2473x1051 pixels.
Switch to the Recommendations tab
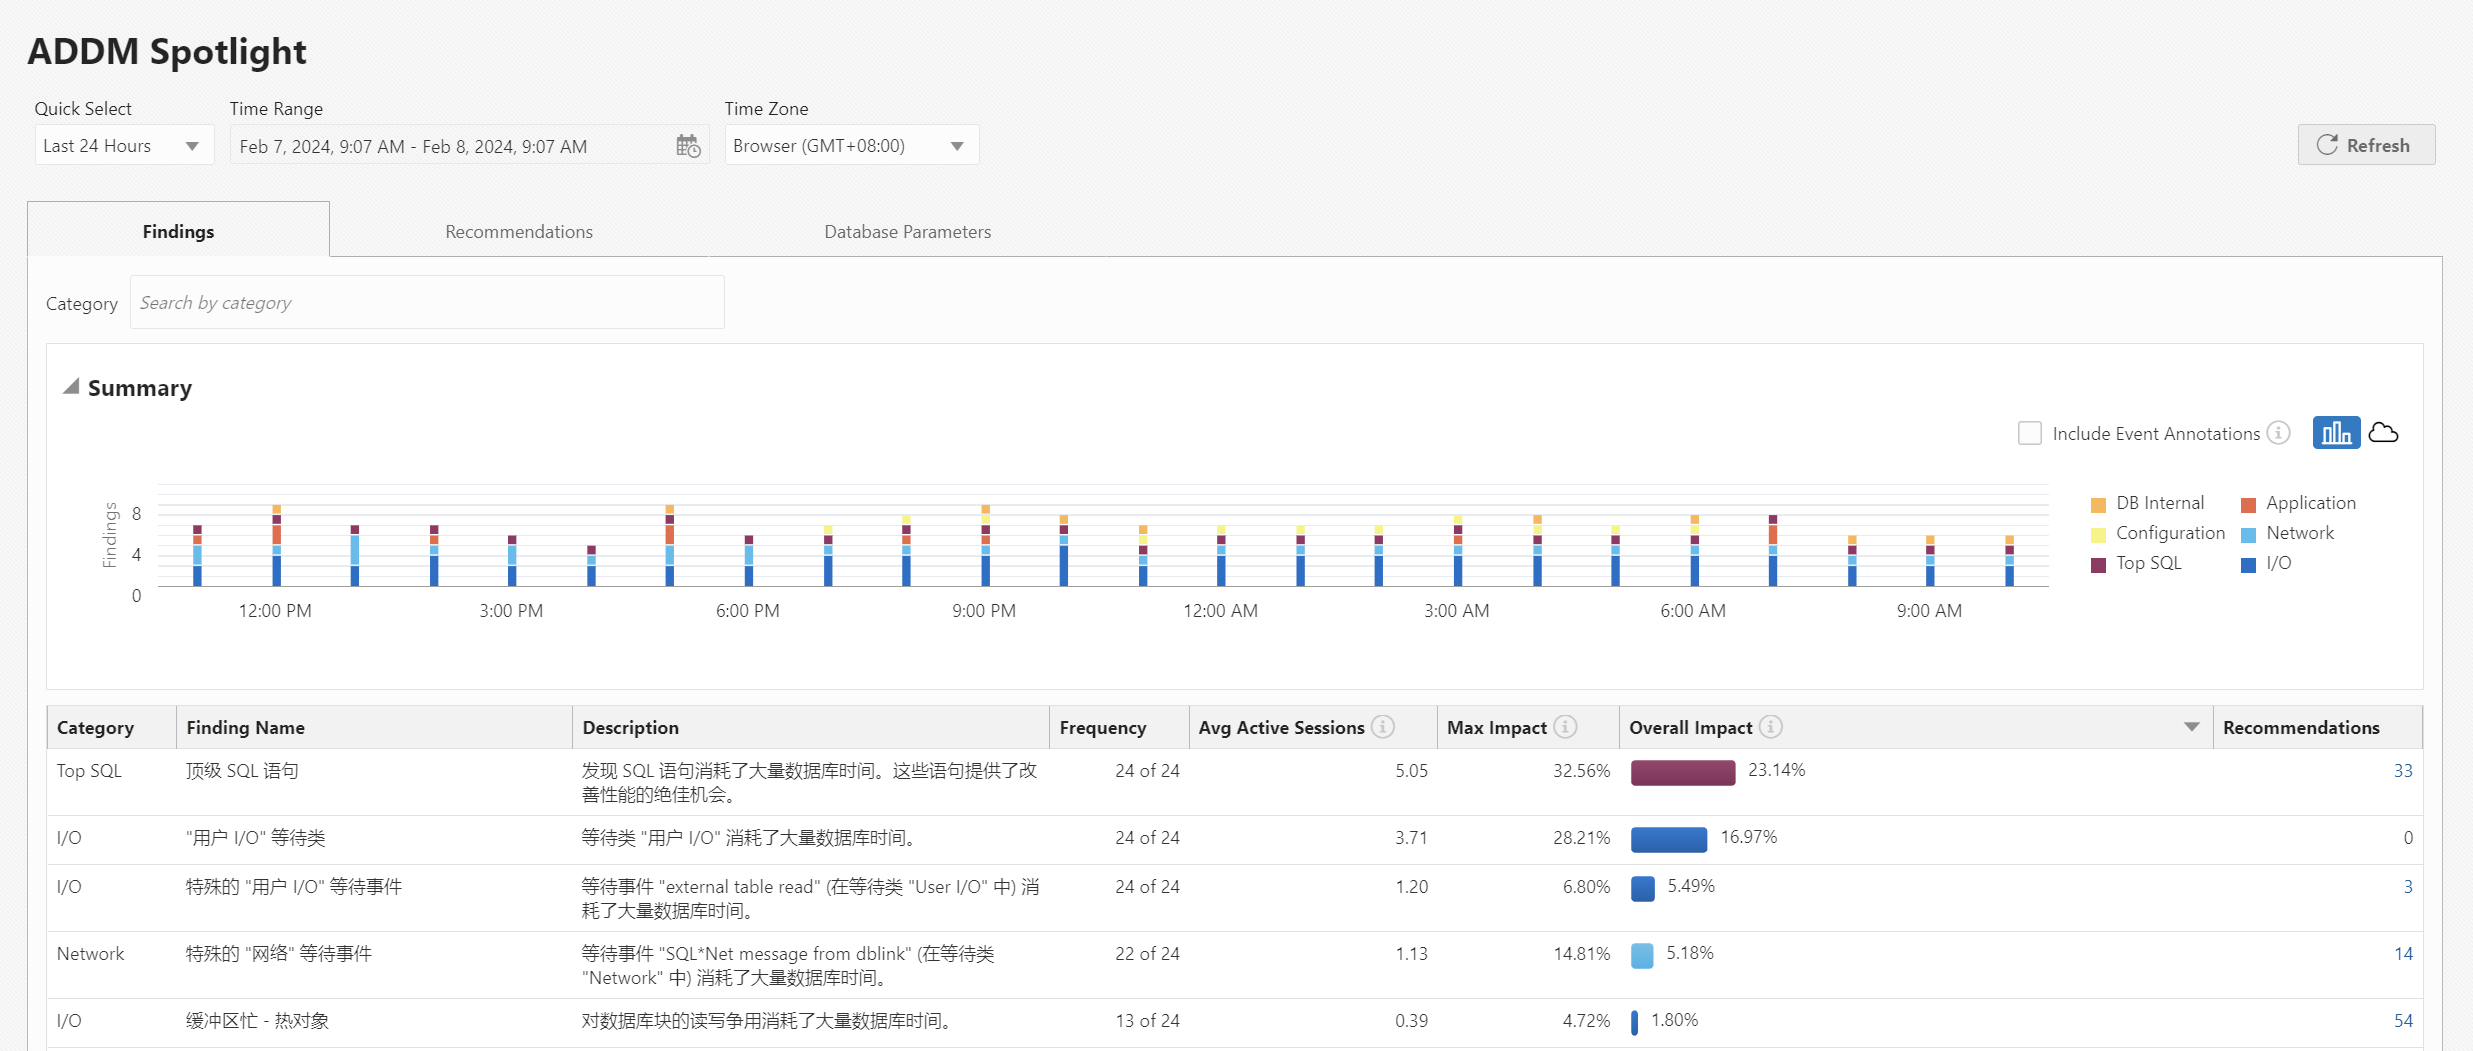click(518, 231)
